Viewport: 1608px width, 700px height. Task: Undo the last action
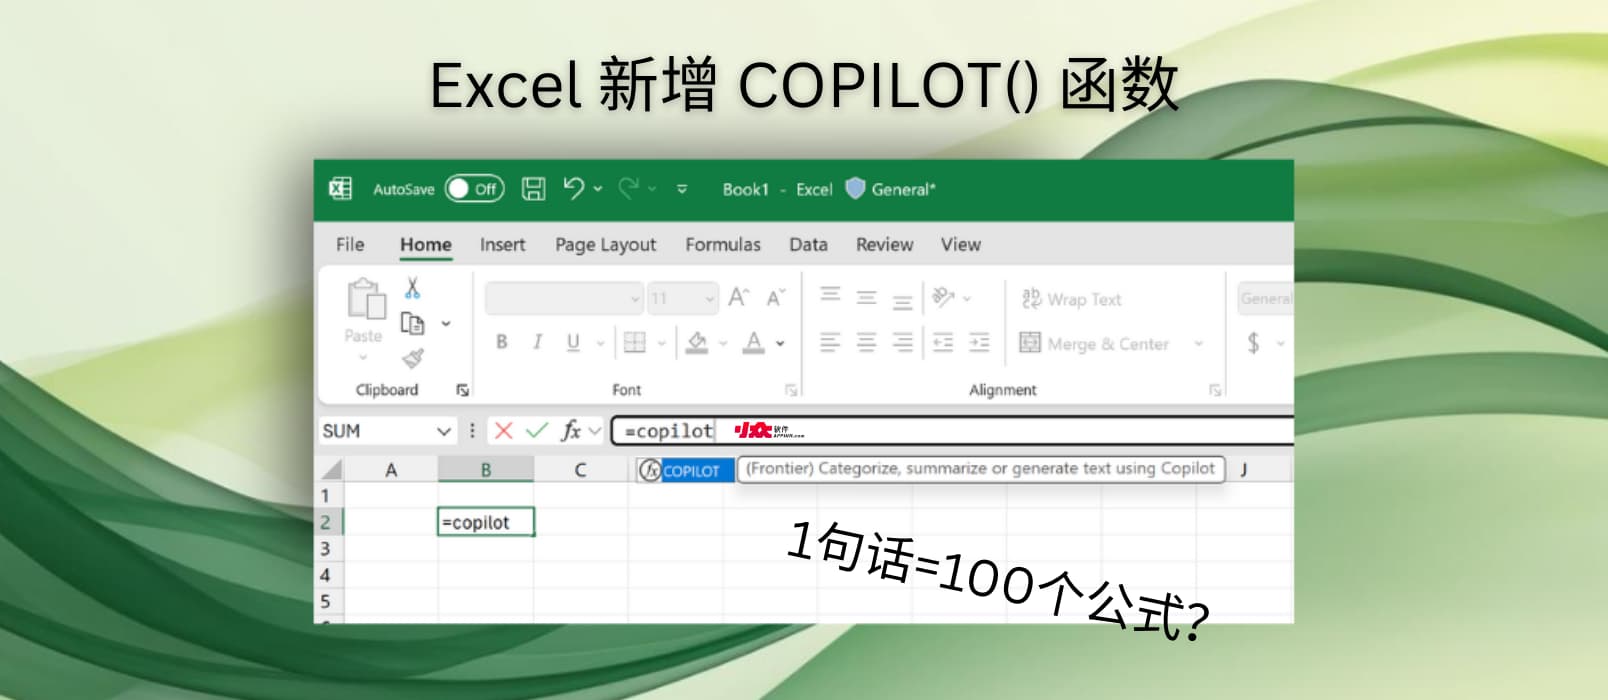573,188
